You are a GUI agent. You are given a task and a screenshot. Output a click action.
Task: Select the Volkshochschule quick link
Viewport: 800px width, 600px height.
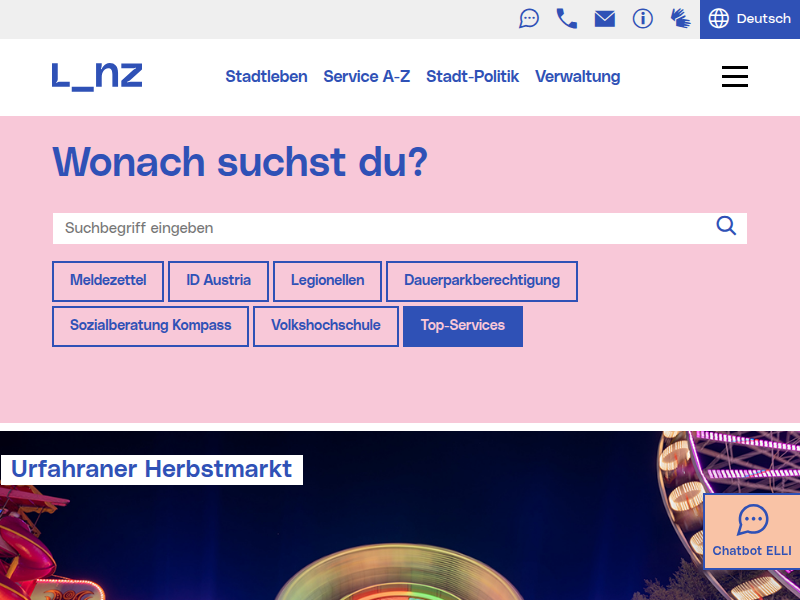tap(326, 326)
